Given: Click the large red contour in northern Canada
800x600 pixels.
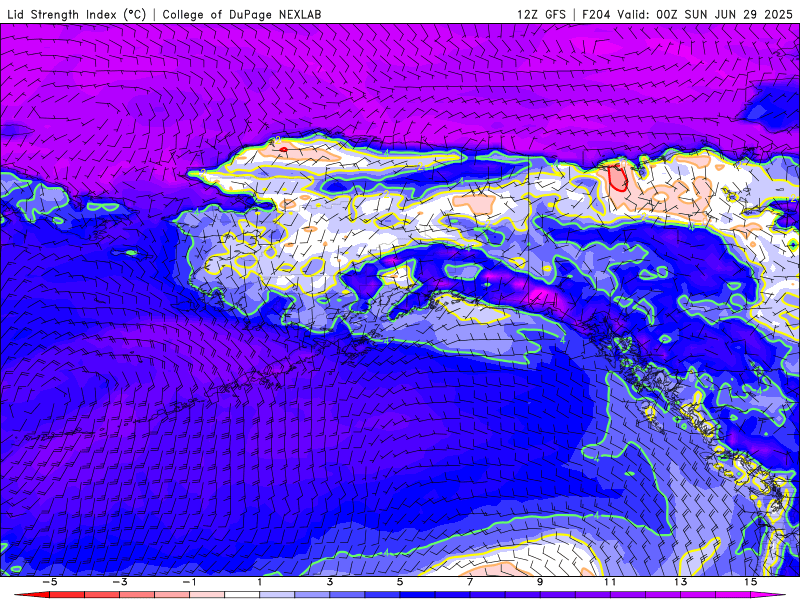Looking at the screenshot, I should 617,177.
